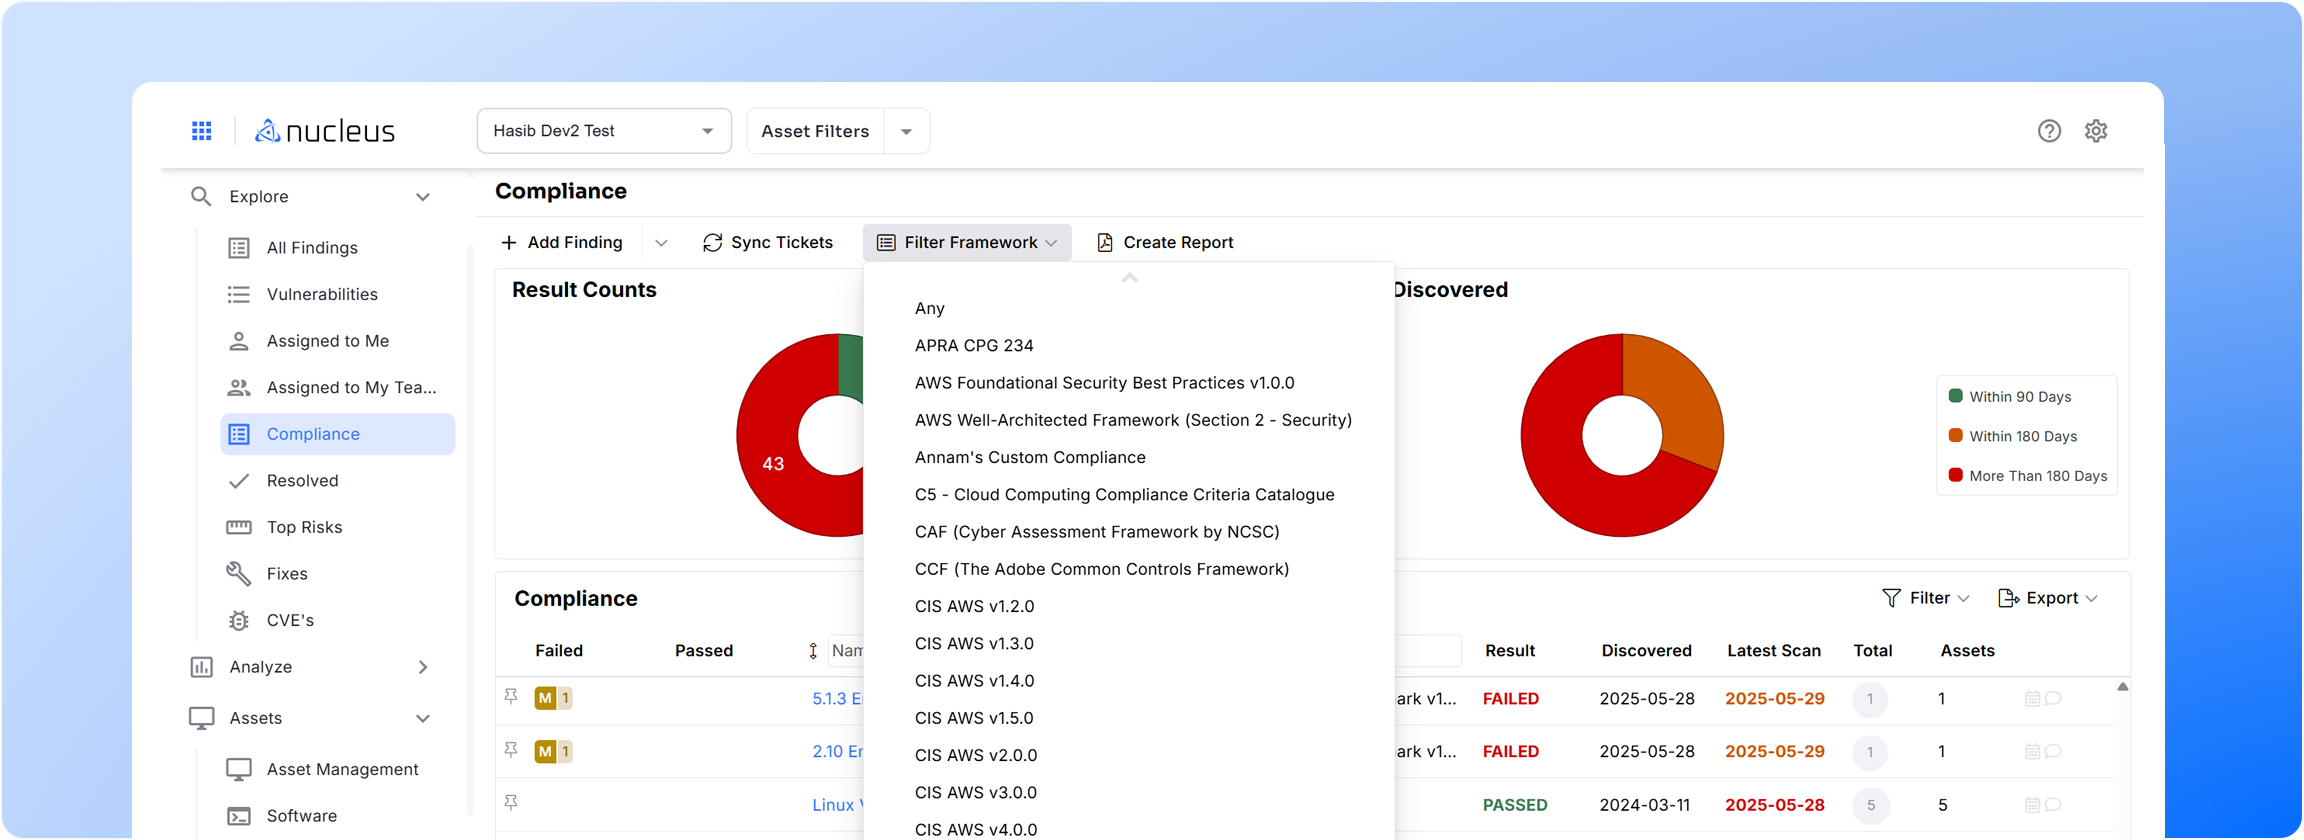Open Add Finding dropdown chevron
This screenshot has width=2304, height=840.
pyautogui.click(x=661, y=243)
